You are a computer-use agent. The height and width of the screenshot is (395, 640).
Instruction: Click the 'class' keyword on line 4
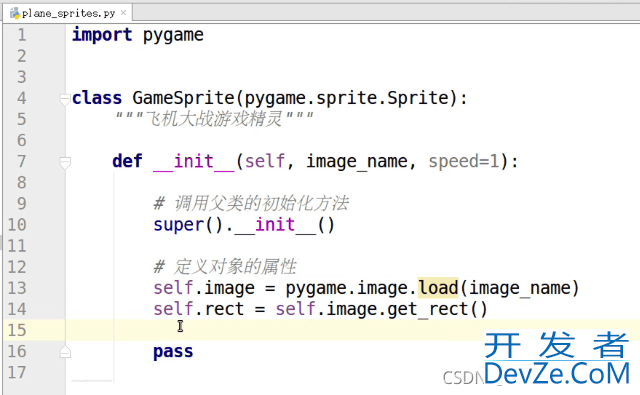pos(97,98)
